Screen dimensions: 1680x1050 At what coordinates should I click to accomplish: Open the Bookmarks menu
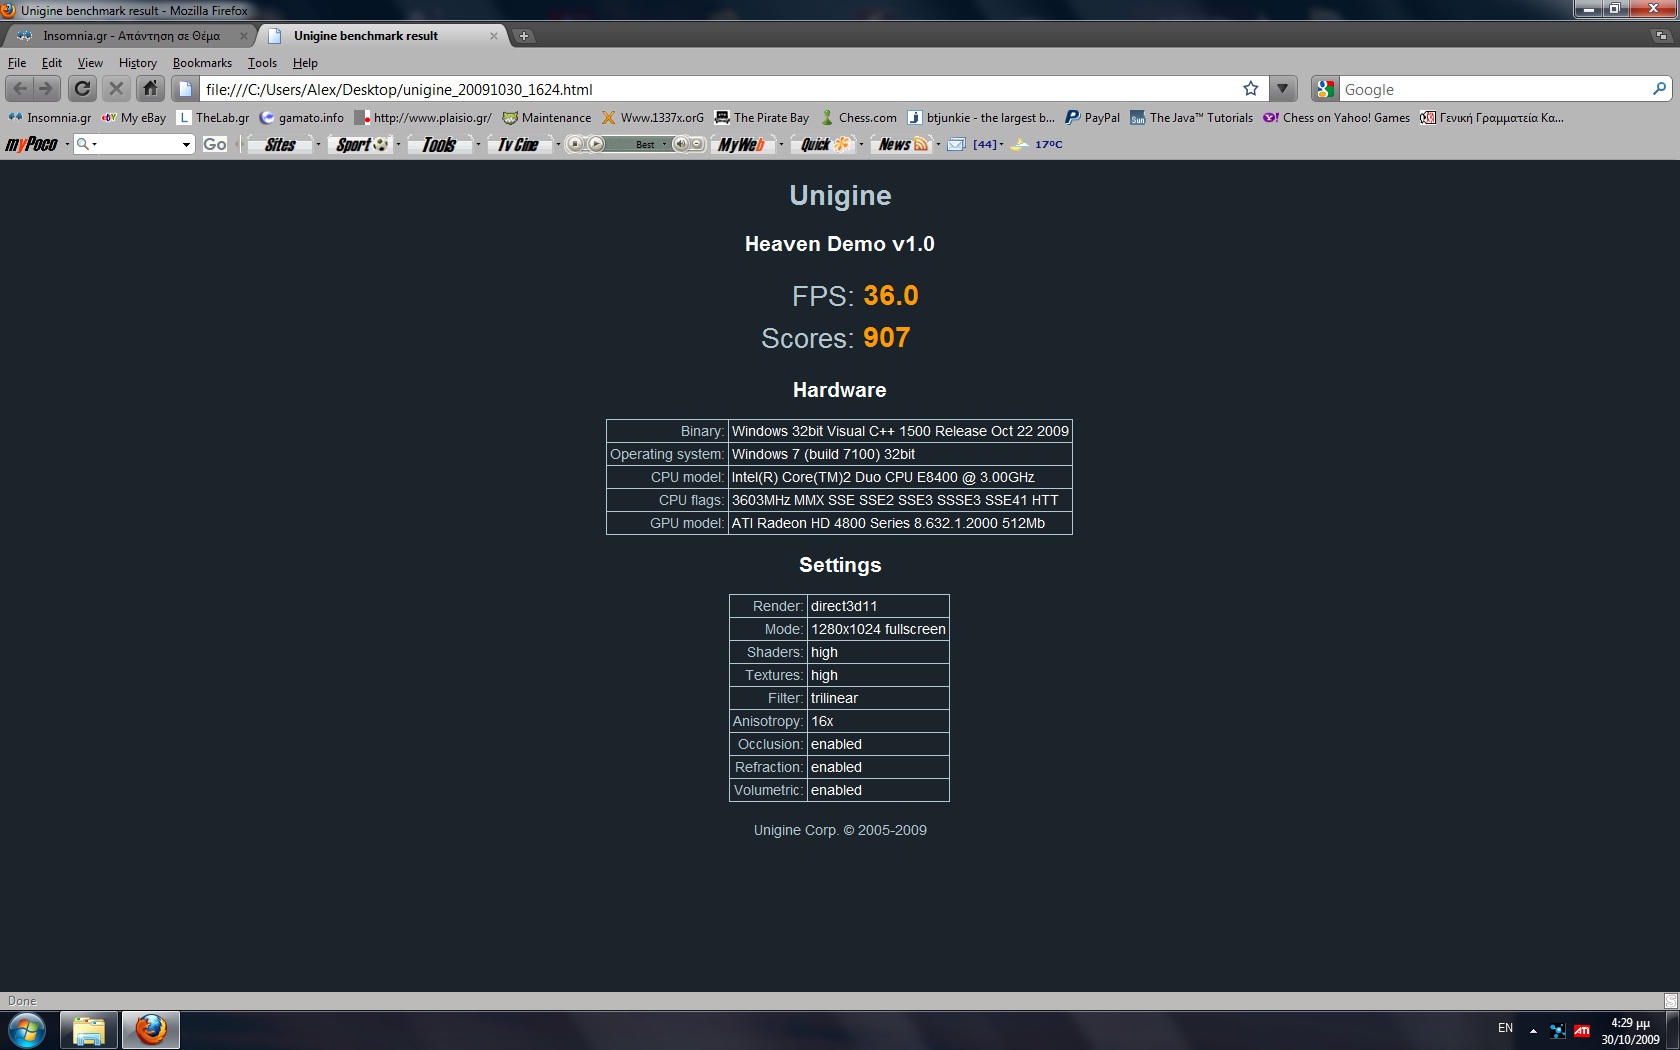coord(202,63)
